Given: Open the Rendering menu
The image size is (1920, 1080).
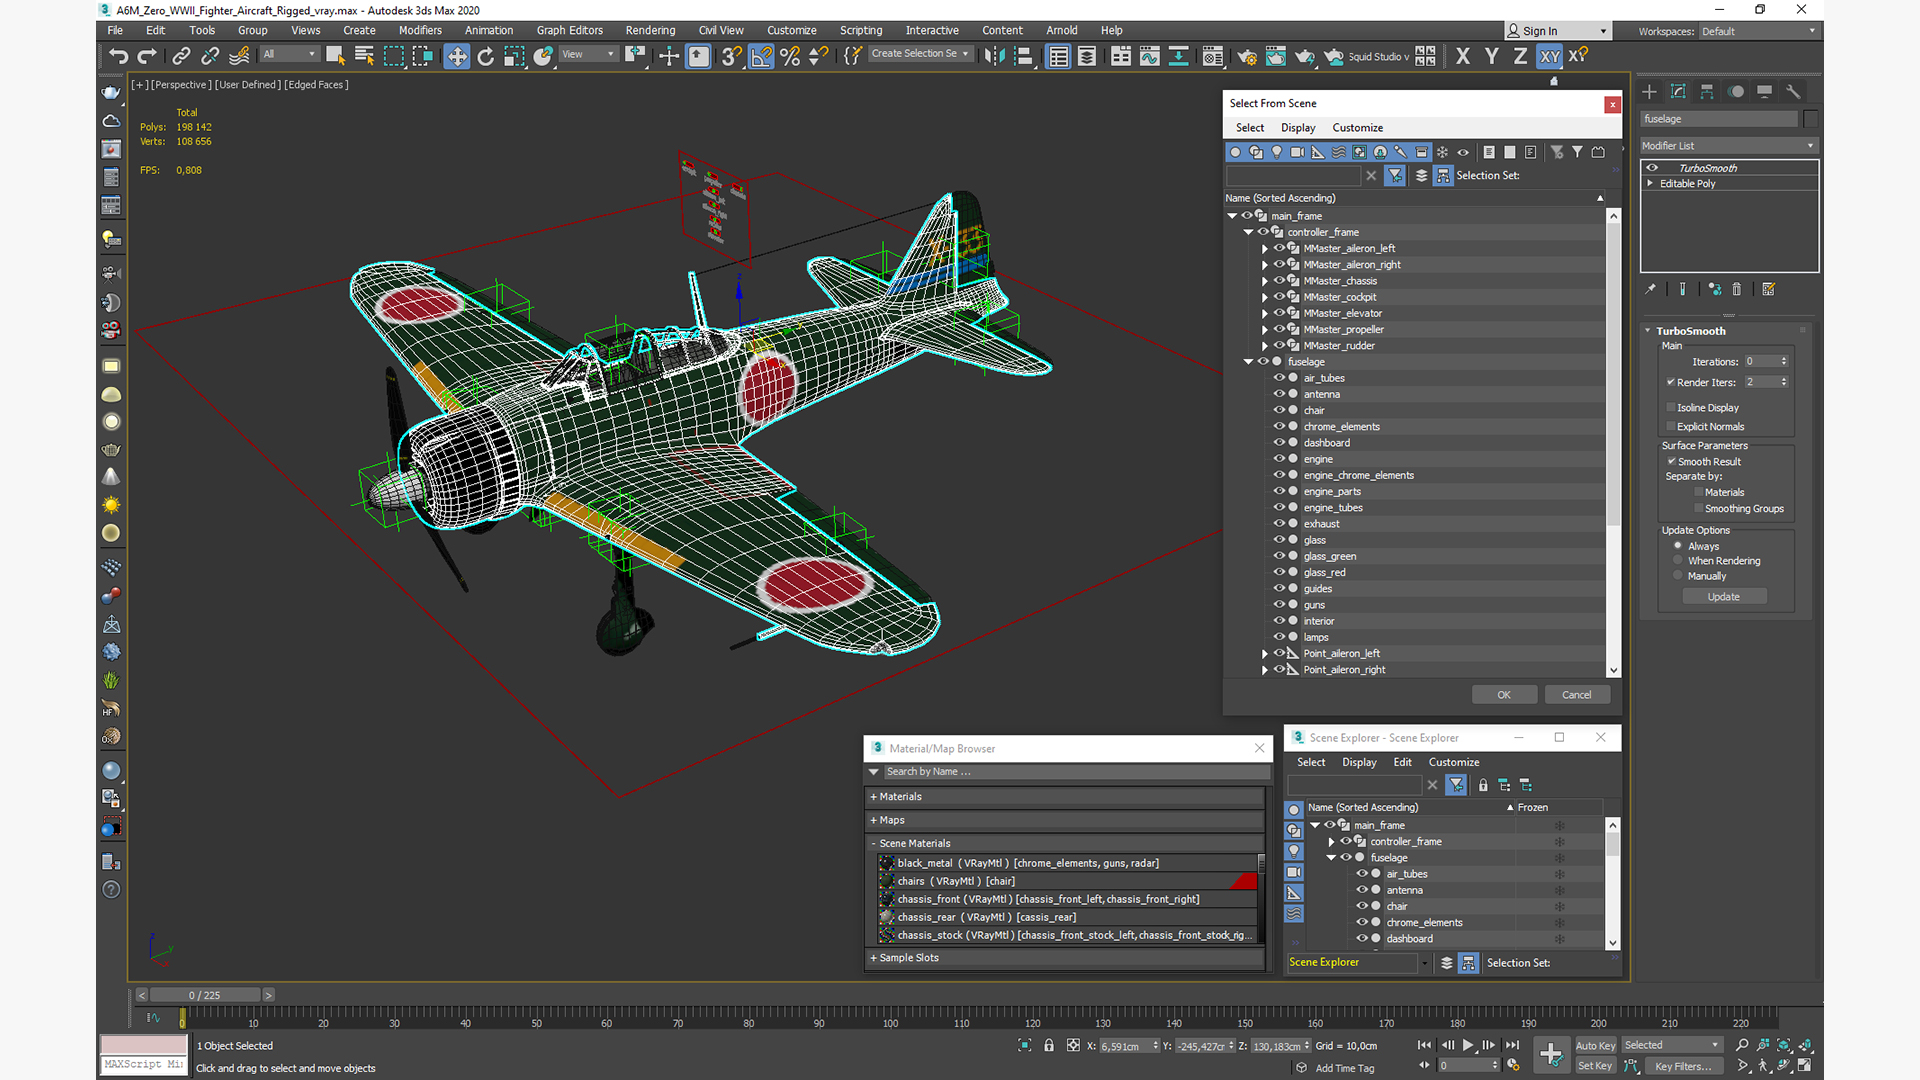Looking at the screenshot, I should [x=650, y=30].
